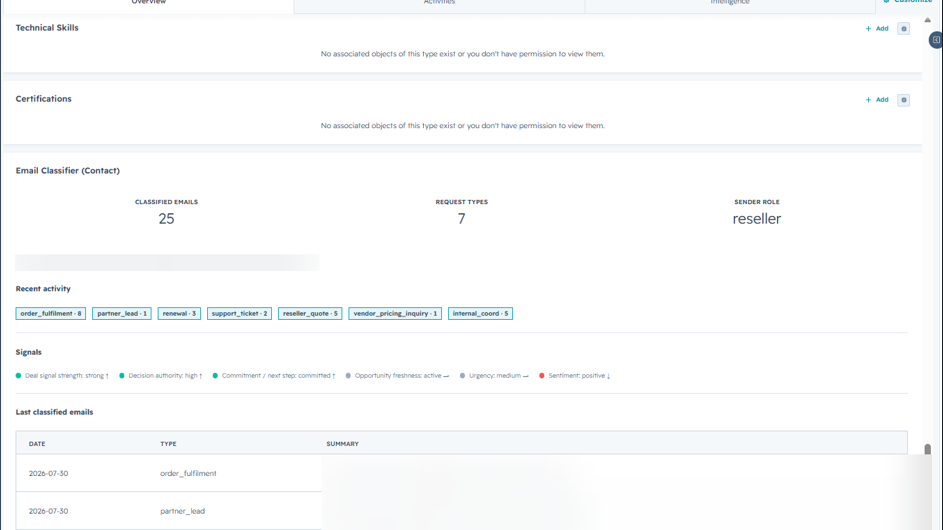
Task: Select the reseller_quote · 5 tag
Action: pos(310,313)
